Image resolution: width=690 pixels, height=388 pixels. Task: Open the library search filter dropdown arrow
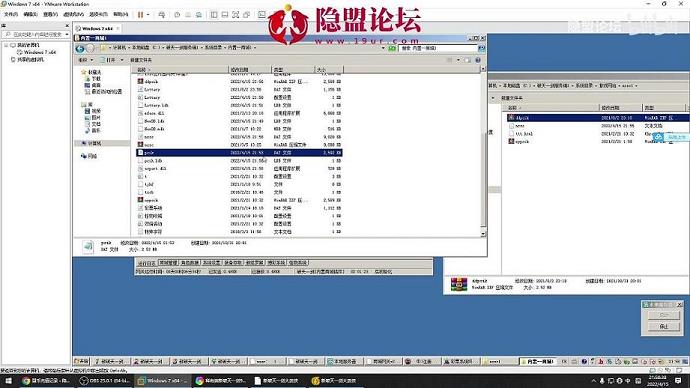tap(67, 34)
